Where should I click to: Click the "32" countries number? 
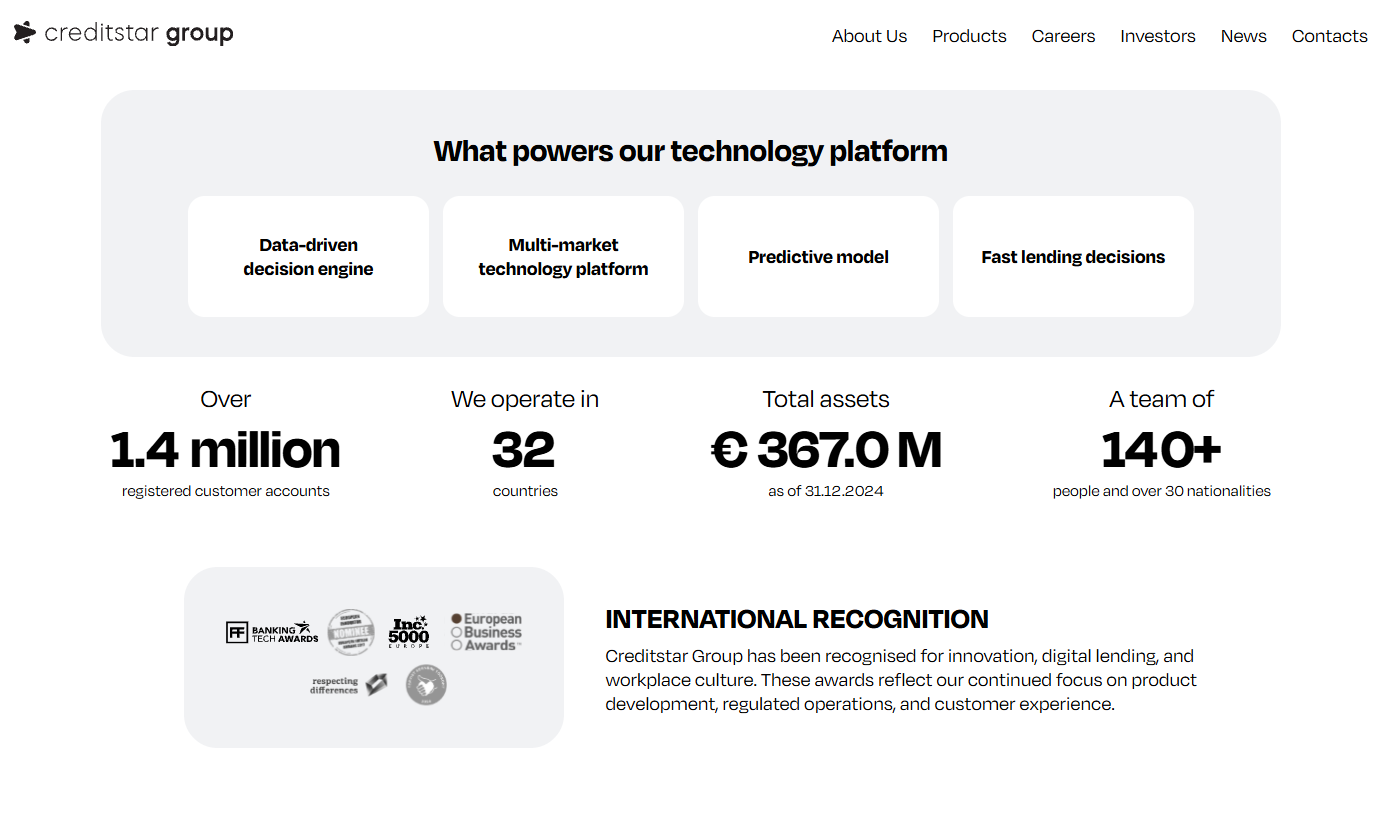523,449
